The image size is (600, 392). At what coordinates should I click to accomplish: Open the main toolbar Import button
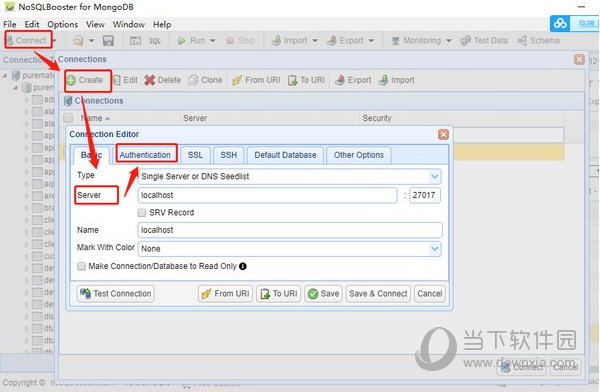coord(289,40)
